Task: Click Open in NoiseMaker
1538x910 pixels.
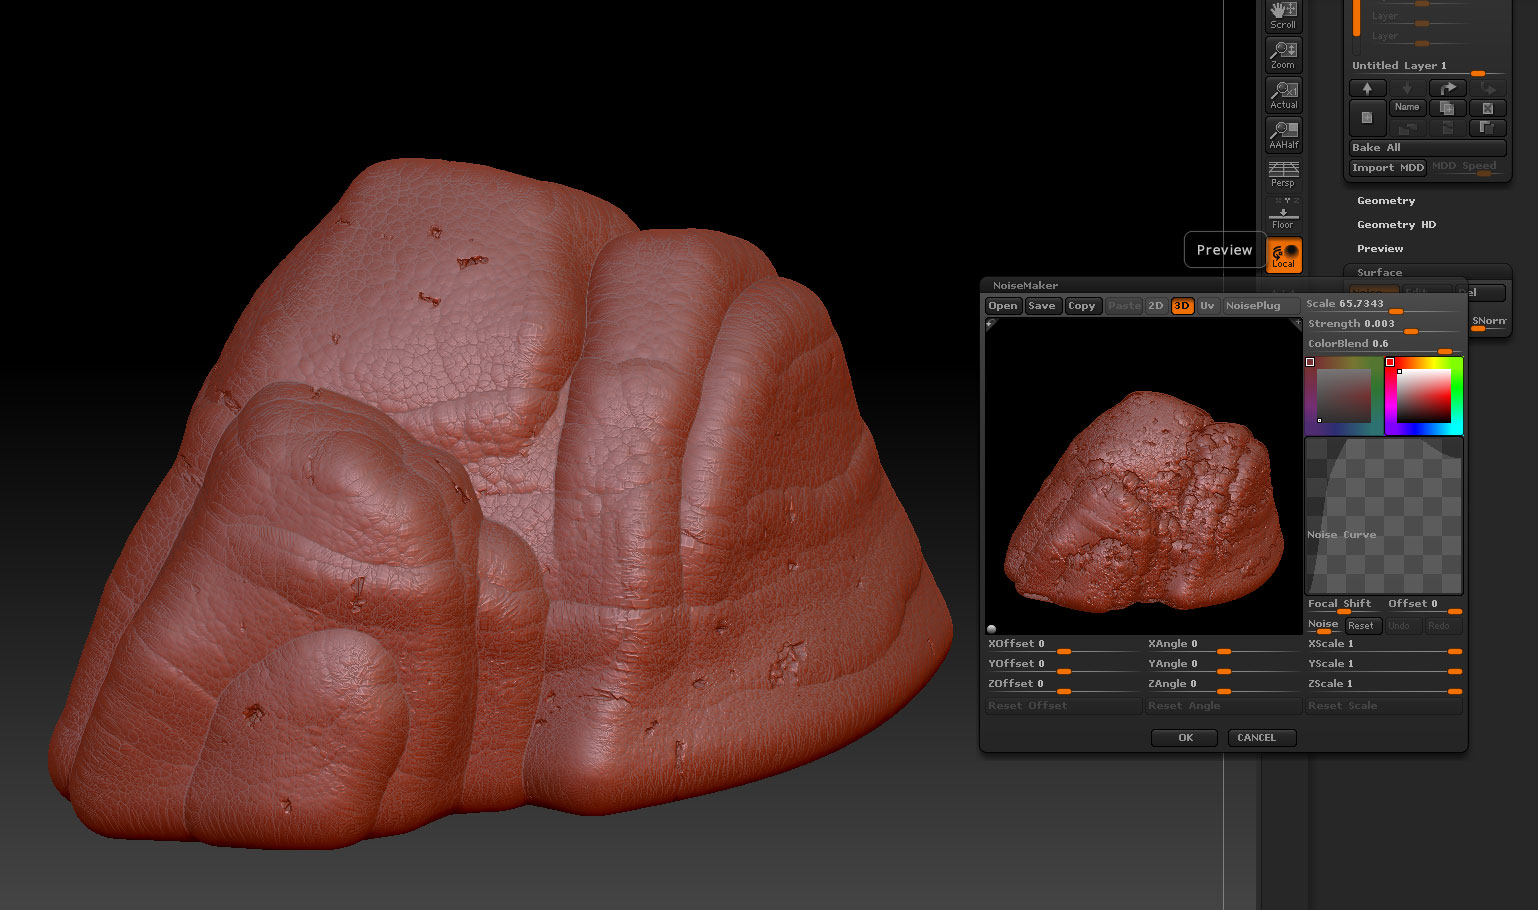Action: tap(1003, 306)
